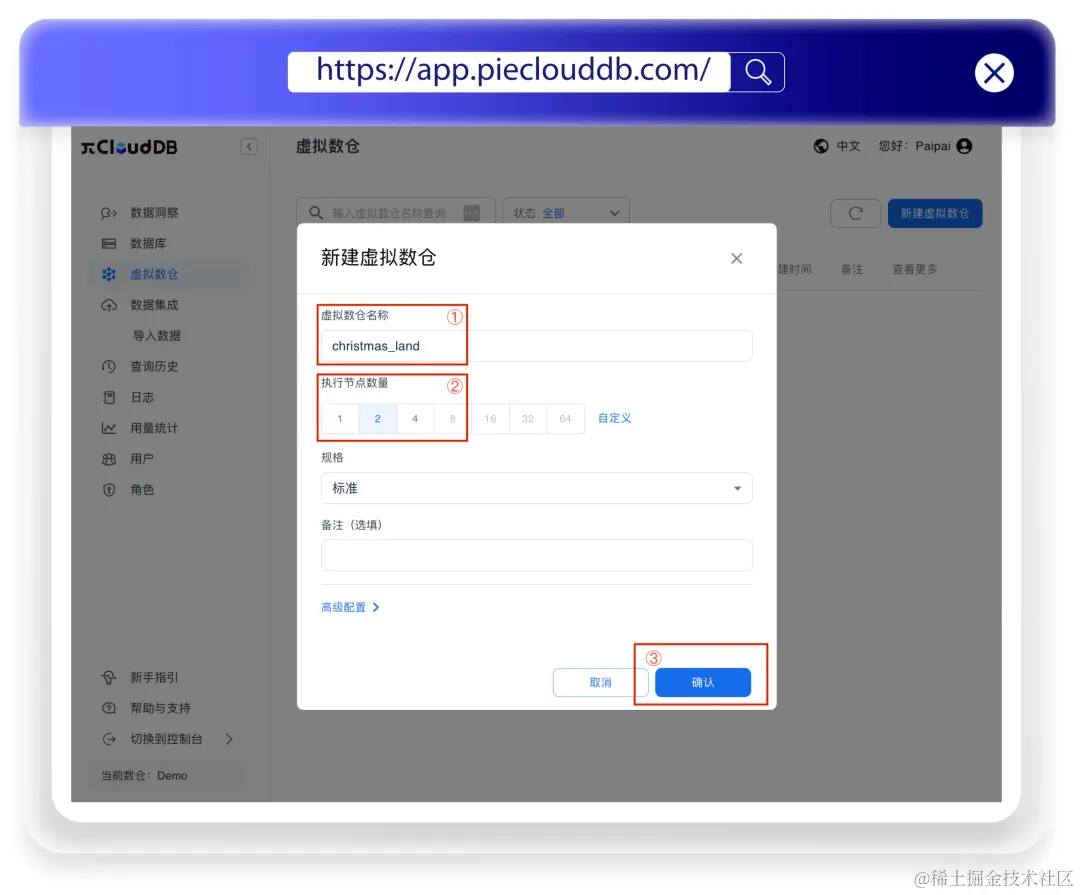The width and height of the screenshot is (1080, 895).
Task: Click the 查询历史 clock icon
Action: pyautogui.click(x=109, y=367)
